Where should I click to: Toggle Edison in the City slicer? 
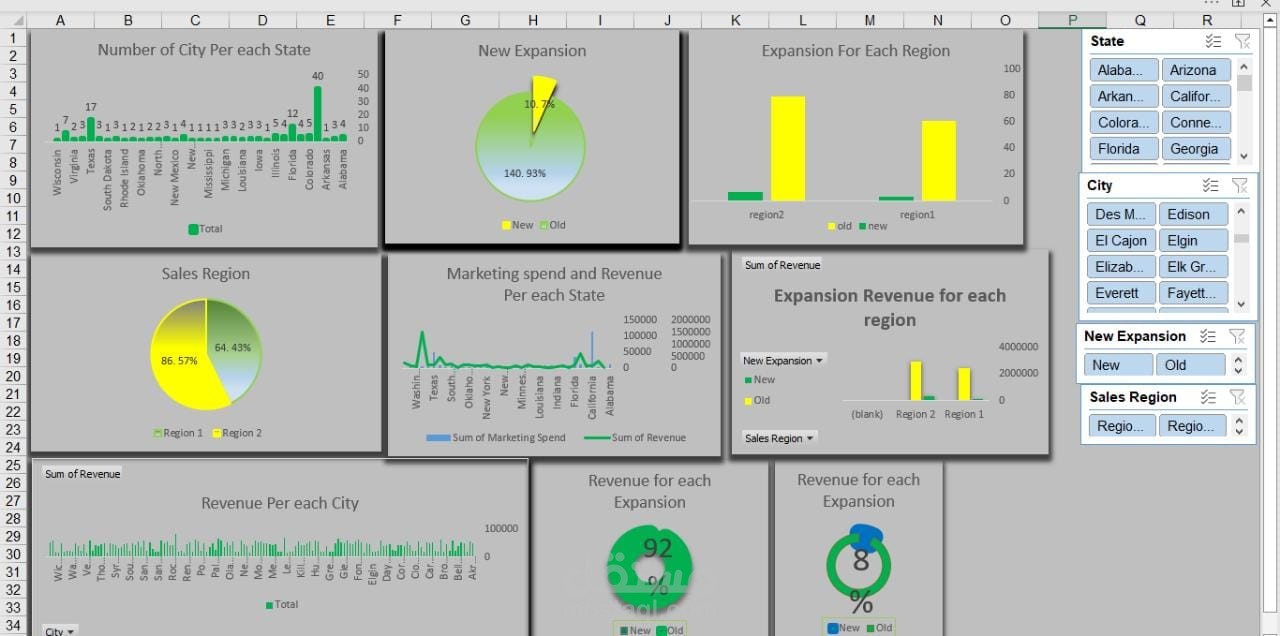click(x=1193, y=213)
